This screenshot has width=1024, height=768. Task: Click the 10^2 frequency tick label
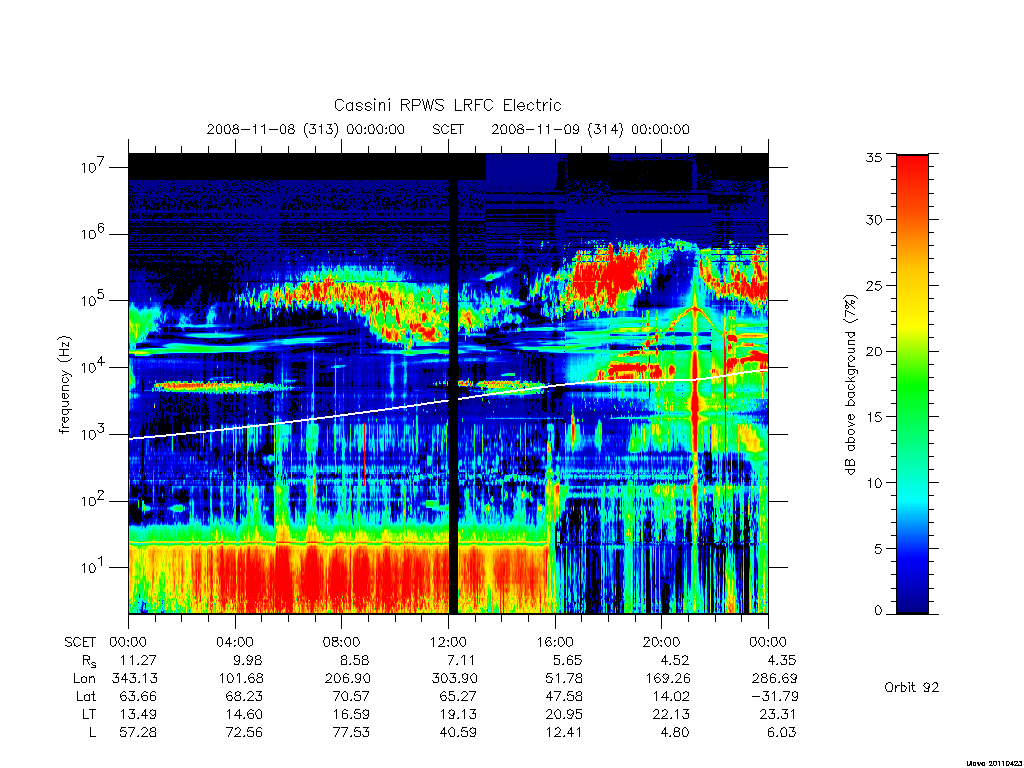coord(93,500)
